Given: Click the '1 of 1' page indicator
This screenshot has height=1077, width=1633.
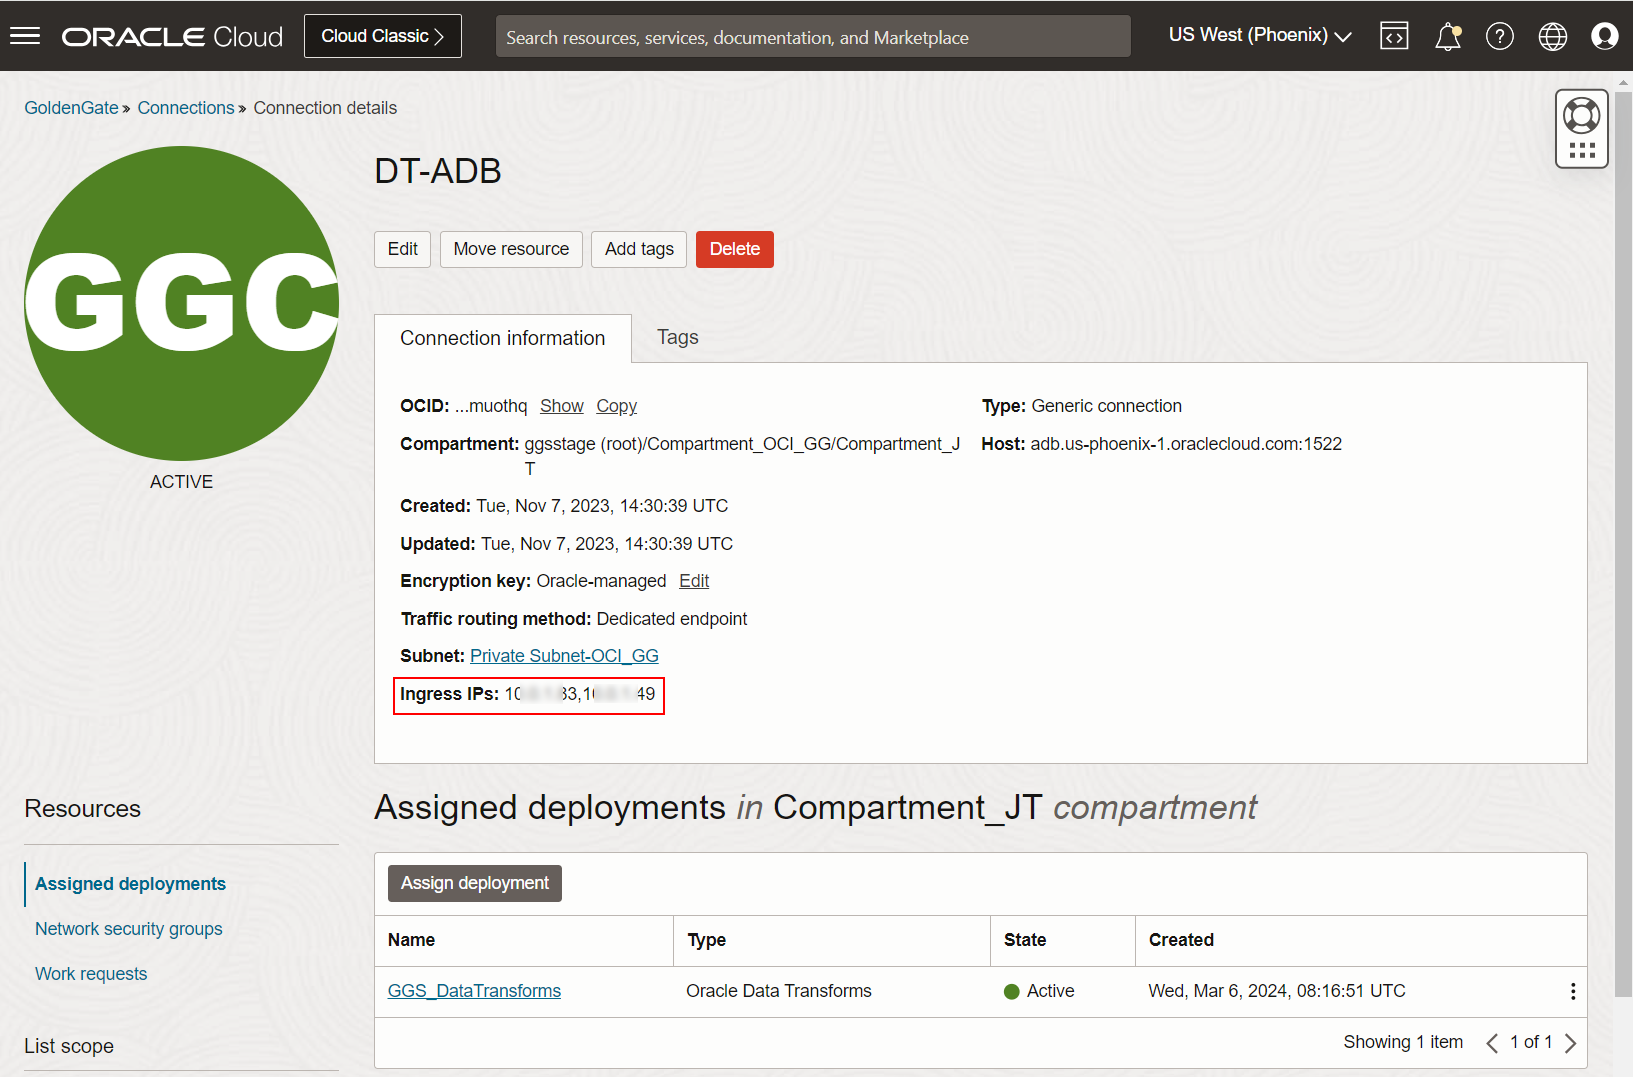Looking at the screenshot, I should pos(1531,1042).
